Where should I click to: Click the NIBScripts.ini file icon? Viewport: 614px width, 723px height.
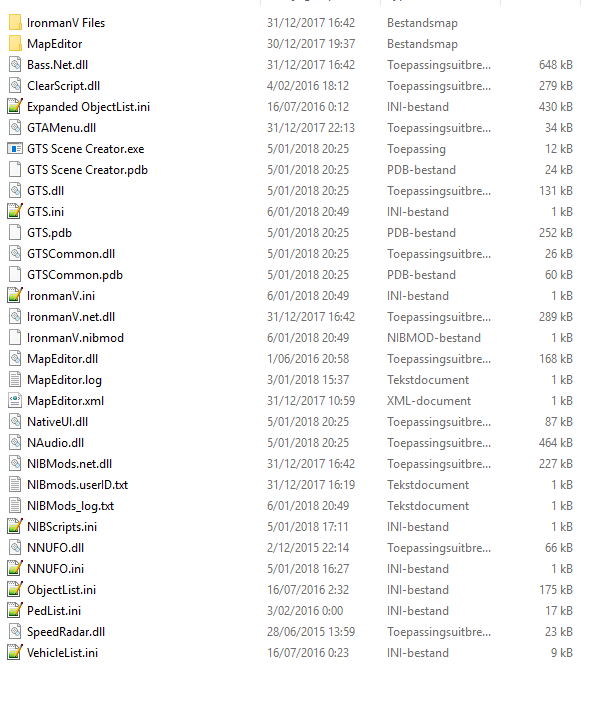[x=15, y=527]
